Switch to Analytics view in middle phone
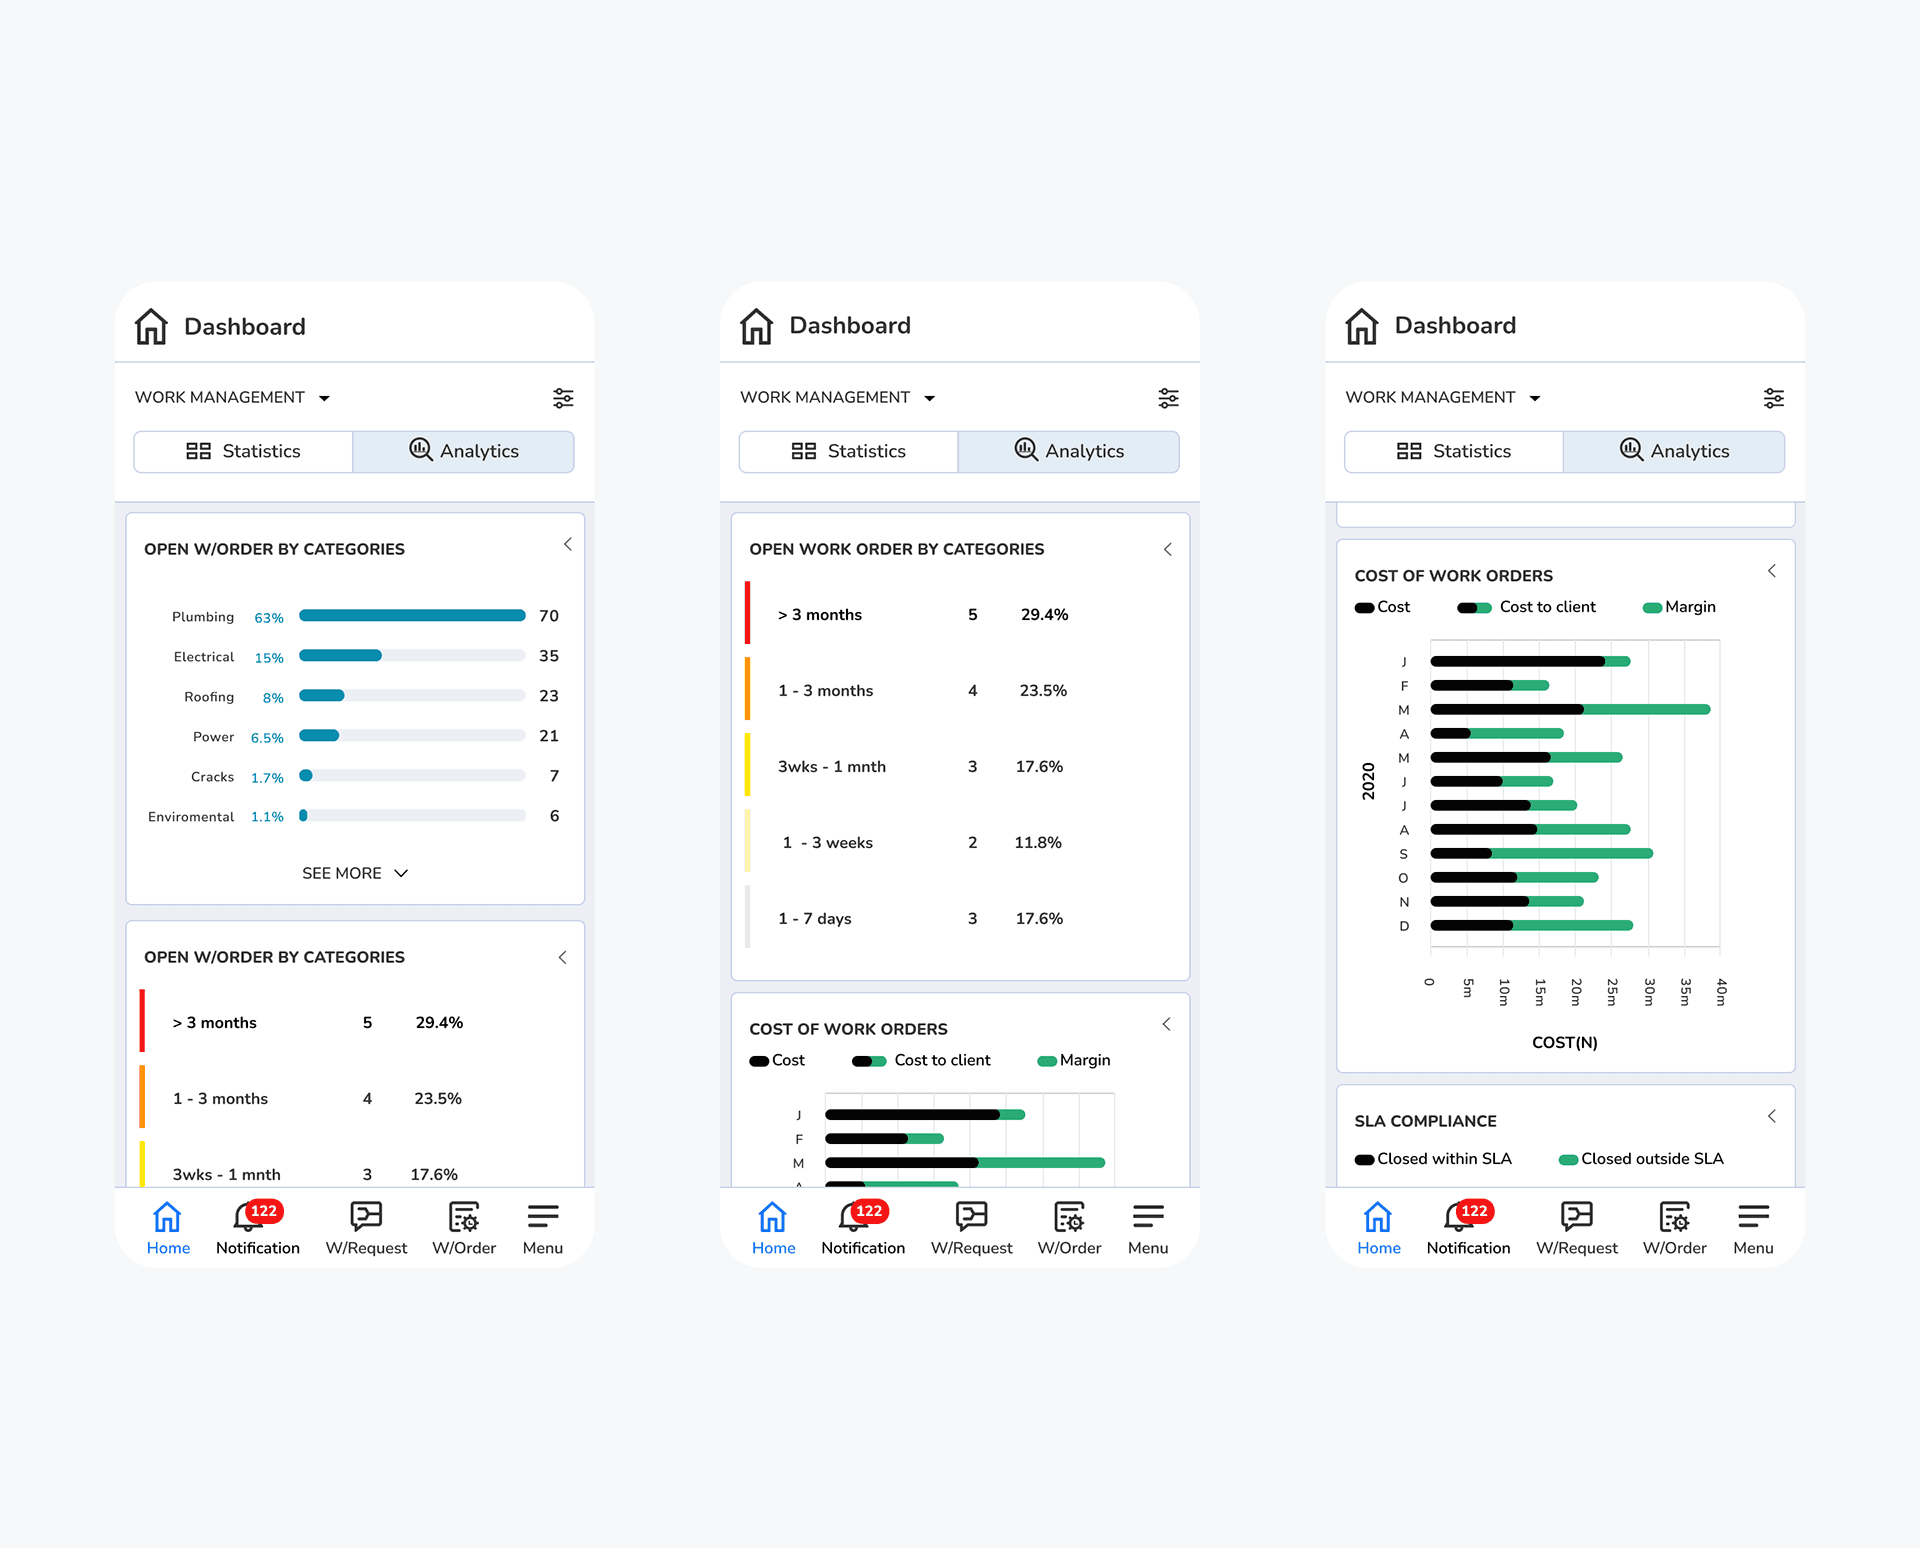This screenshot has height=1548, width=1920. [x=1068, y=451]
